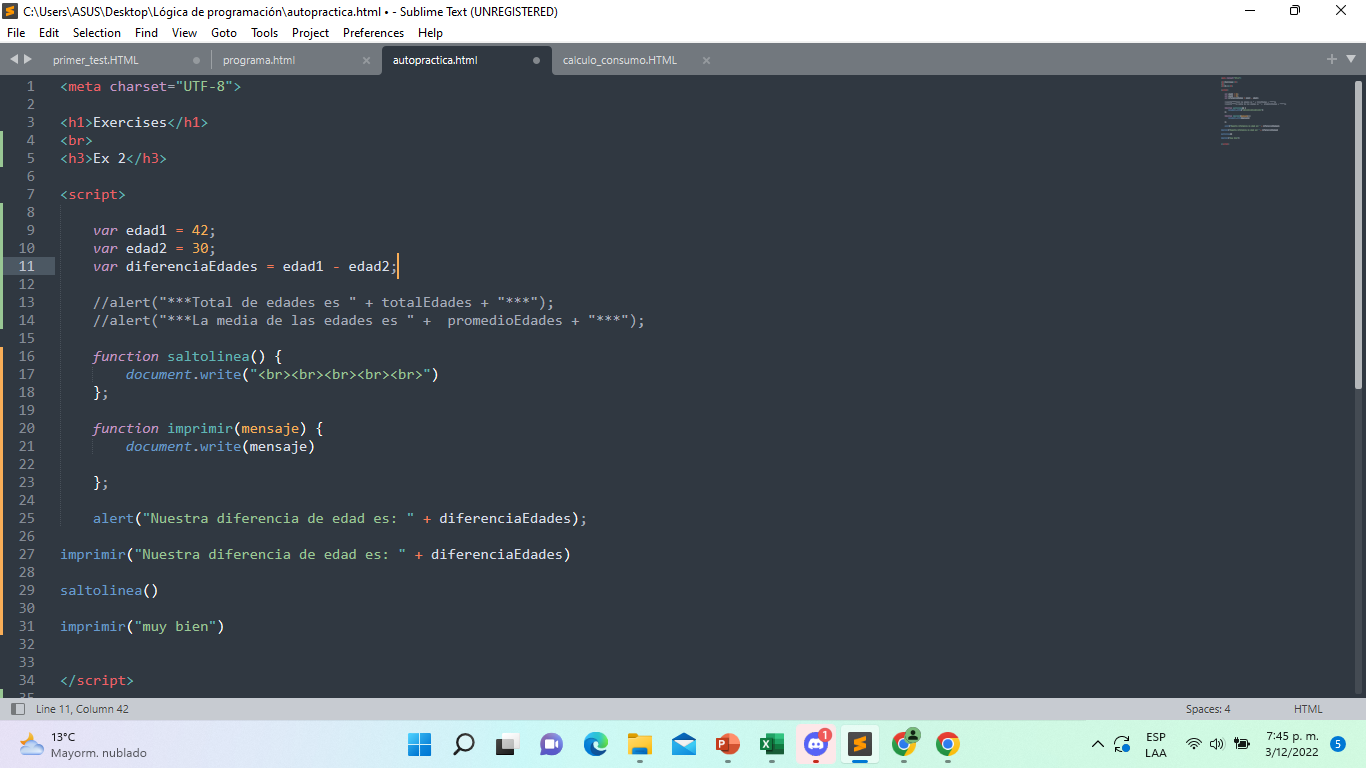Viewport: 1366px width, 768px height.
Task: Open the Edit menu
Action: (x=49, y=33)
